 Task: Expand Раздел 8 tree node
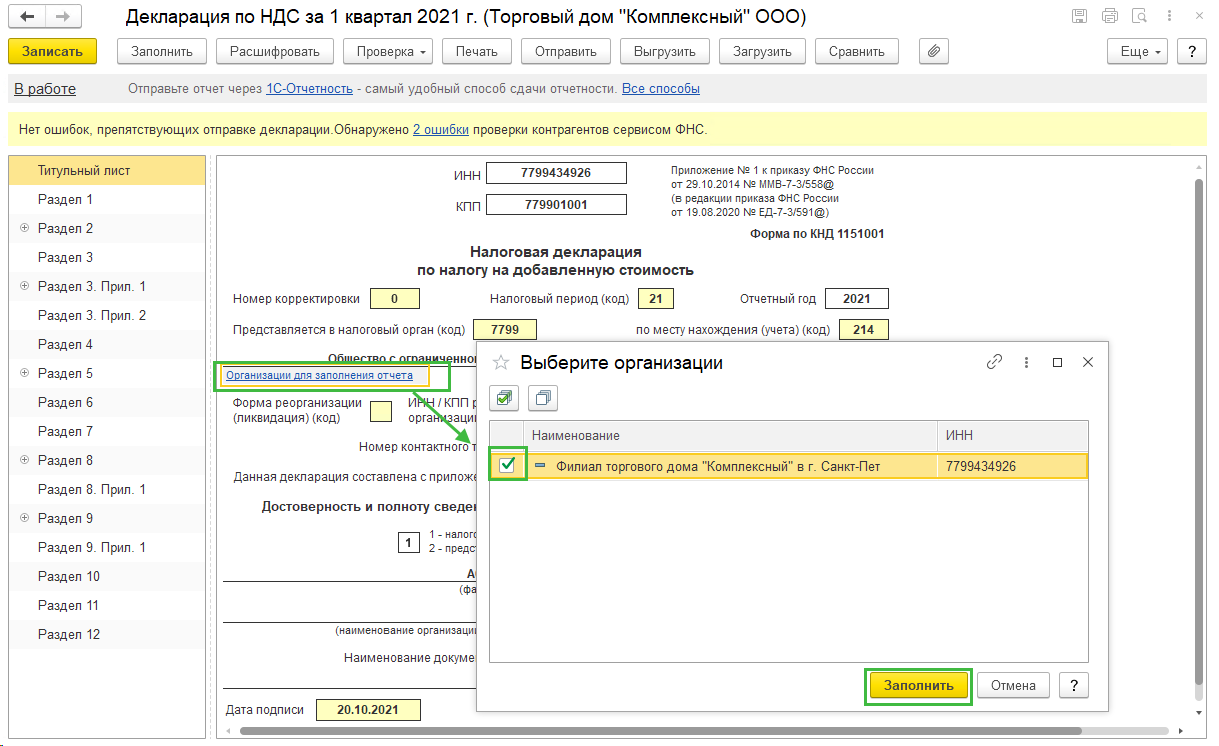click(24, 460)
